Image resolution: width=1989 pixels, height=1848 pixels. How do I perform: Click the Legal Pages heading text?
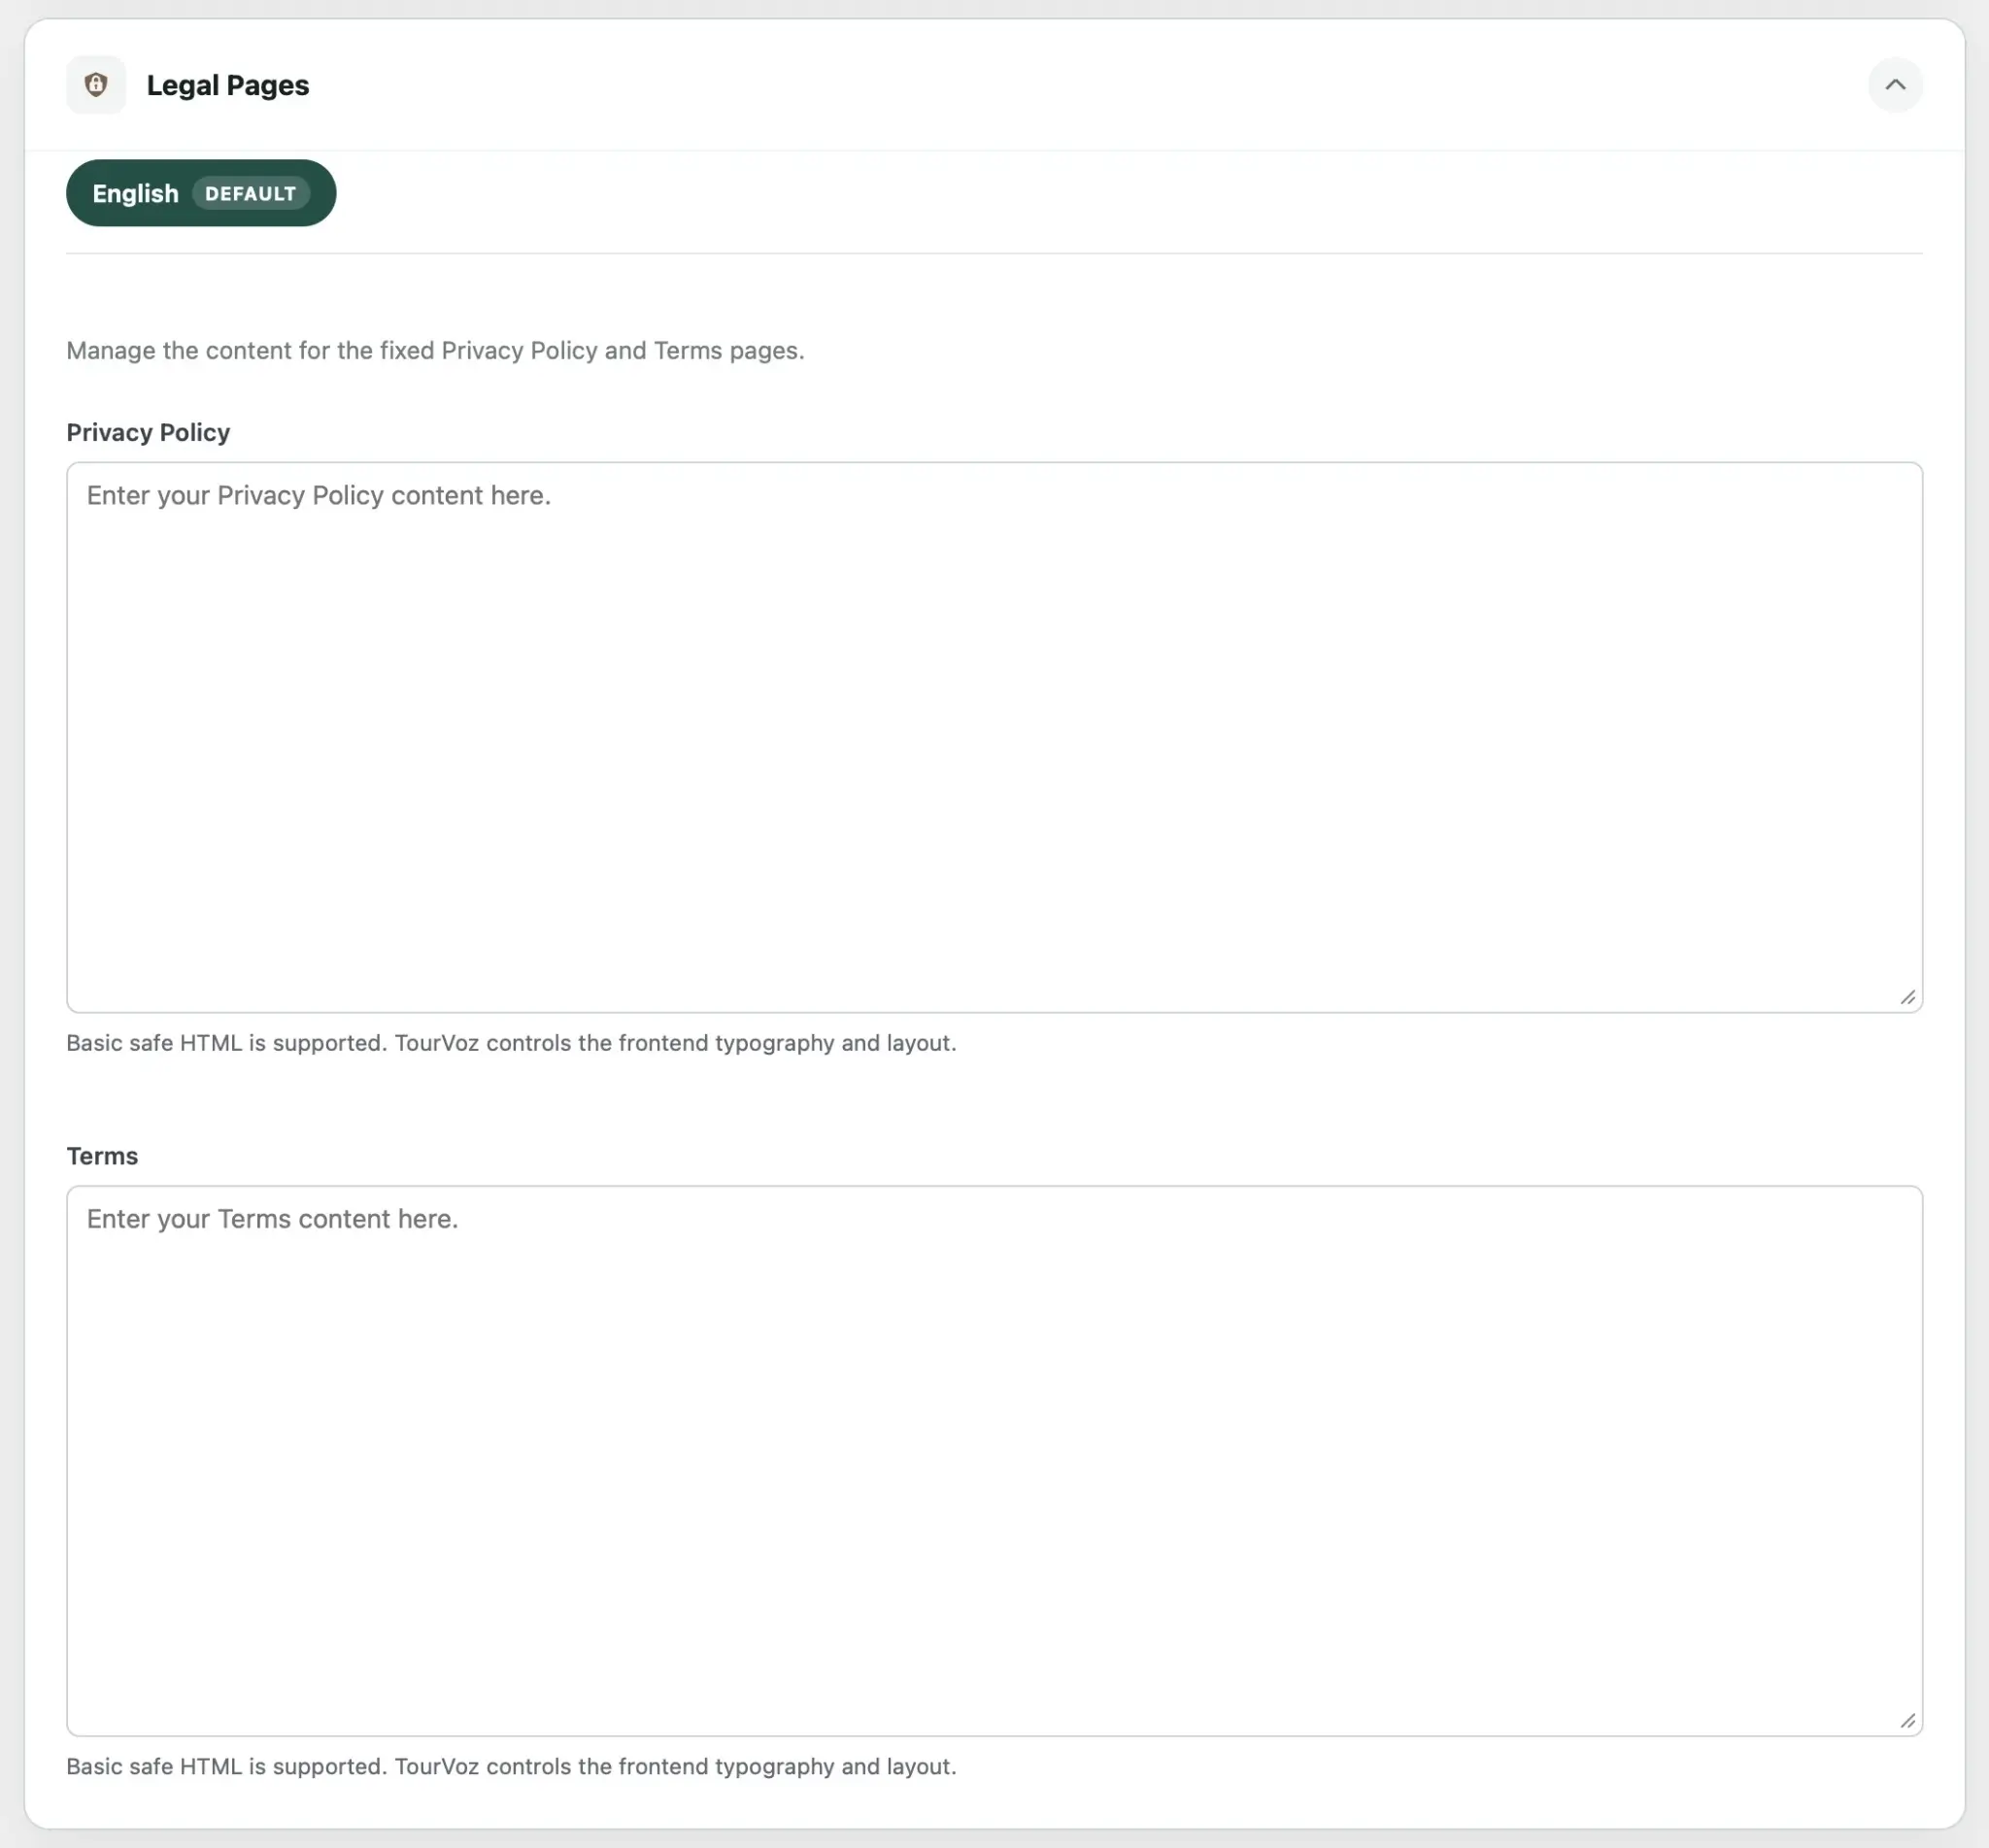(x=228, y=86)
